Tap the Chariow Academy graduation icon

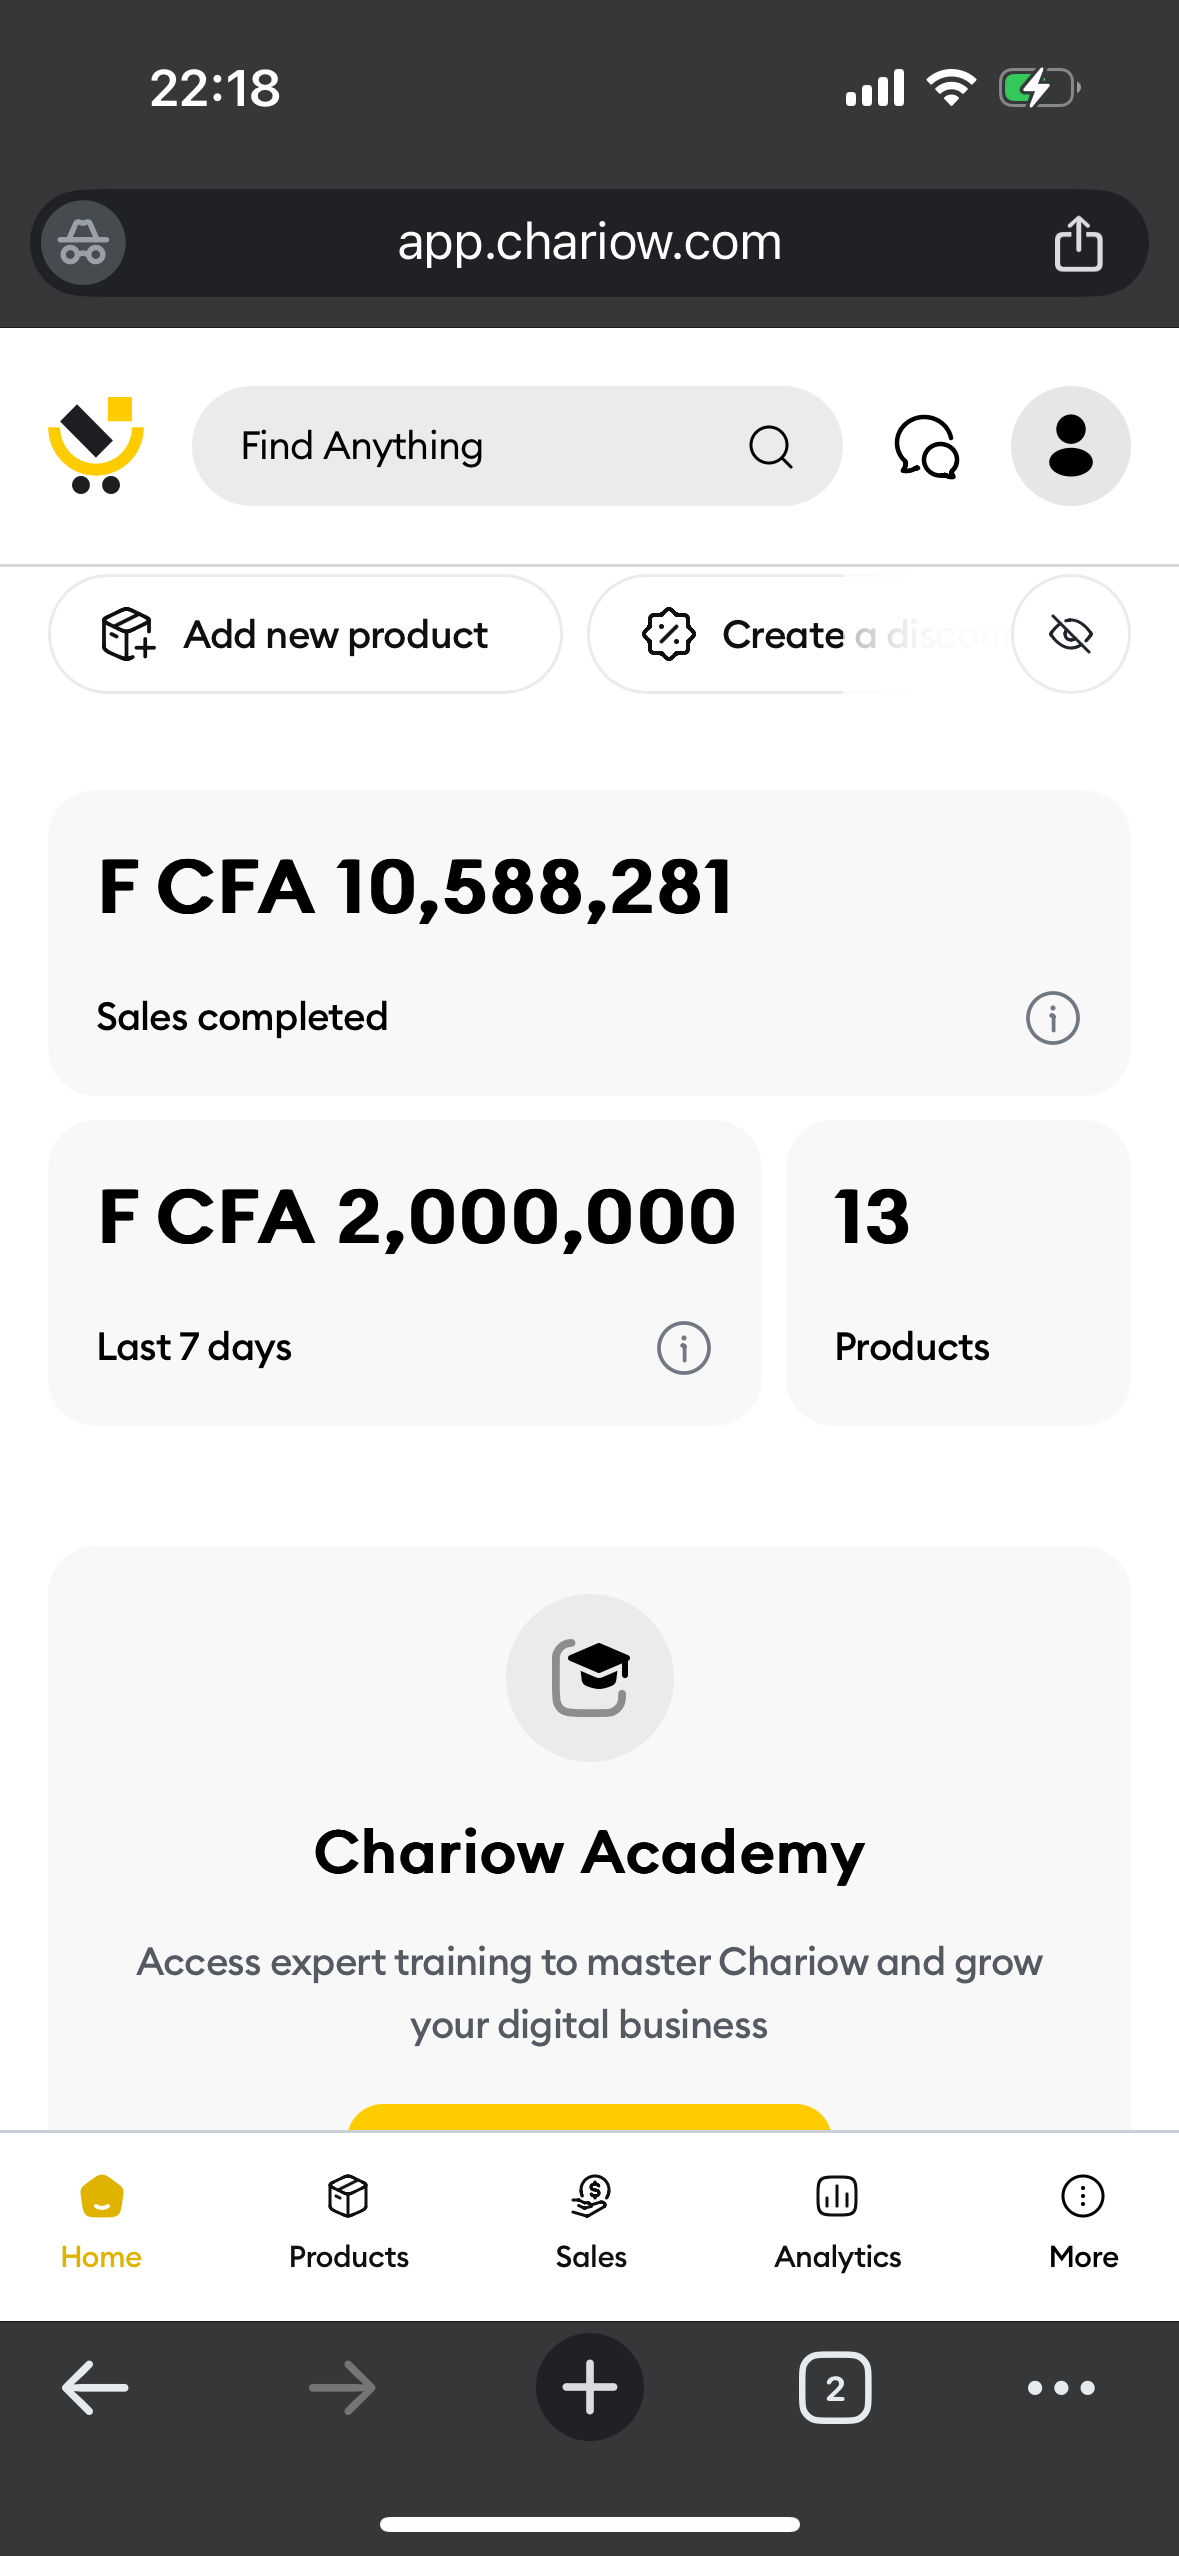590,1678
